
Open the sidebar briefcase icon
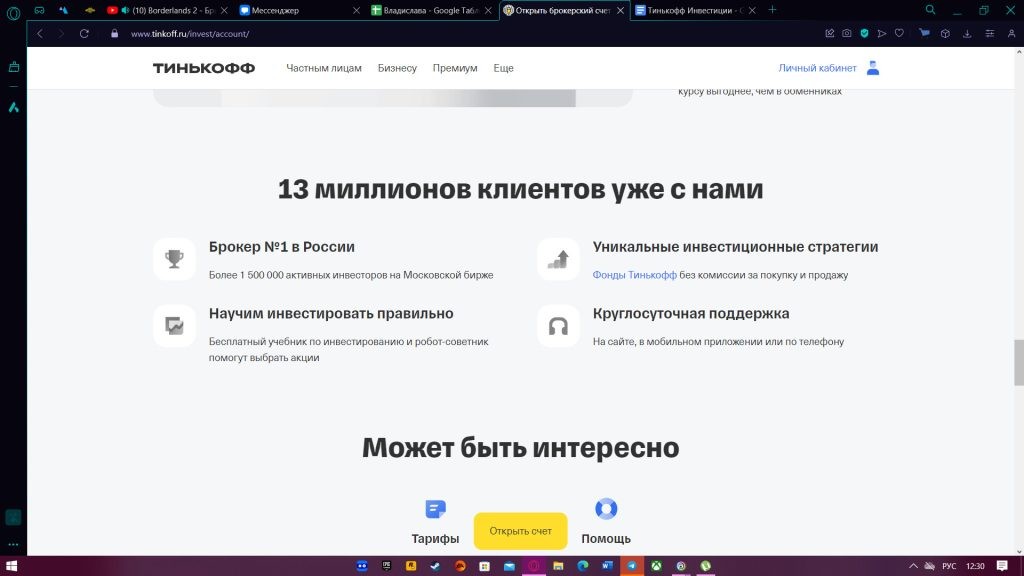point(14,67)
